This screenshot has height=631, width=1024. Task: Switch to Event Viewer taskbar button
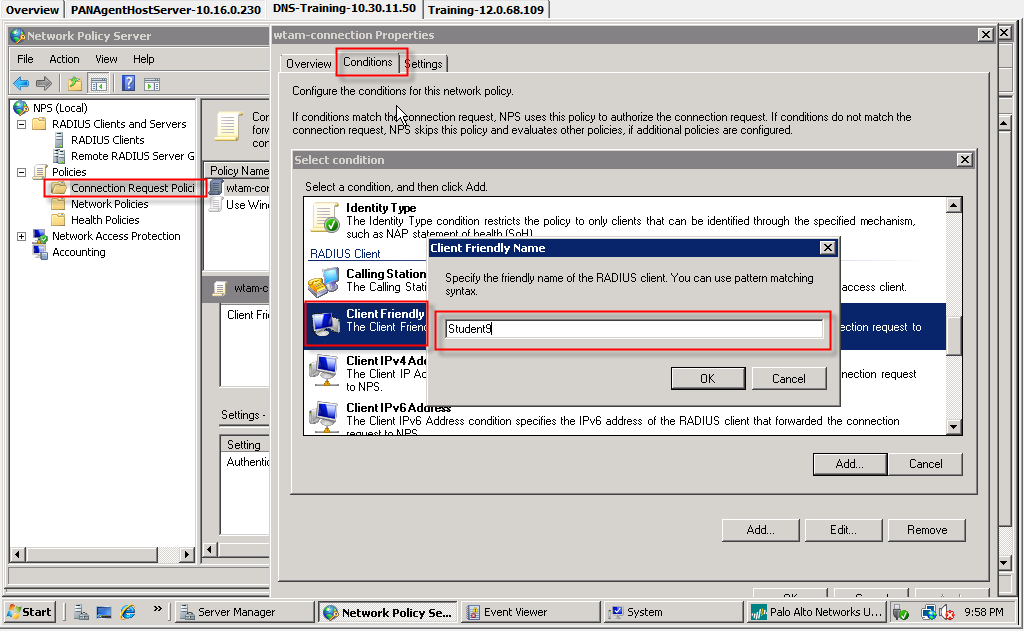[532, 612]
